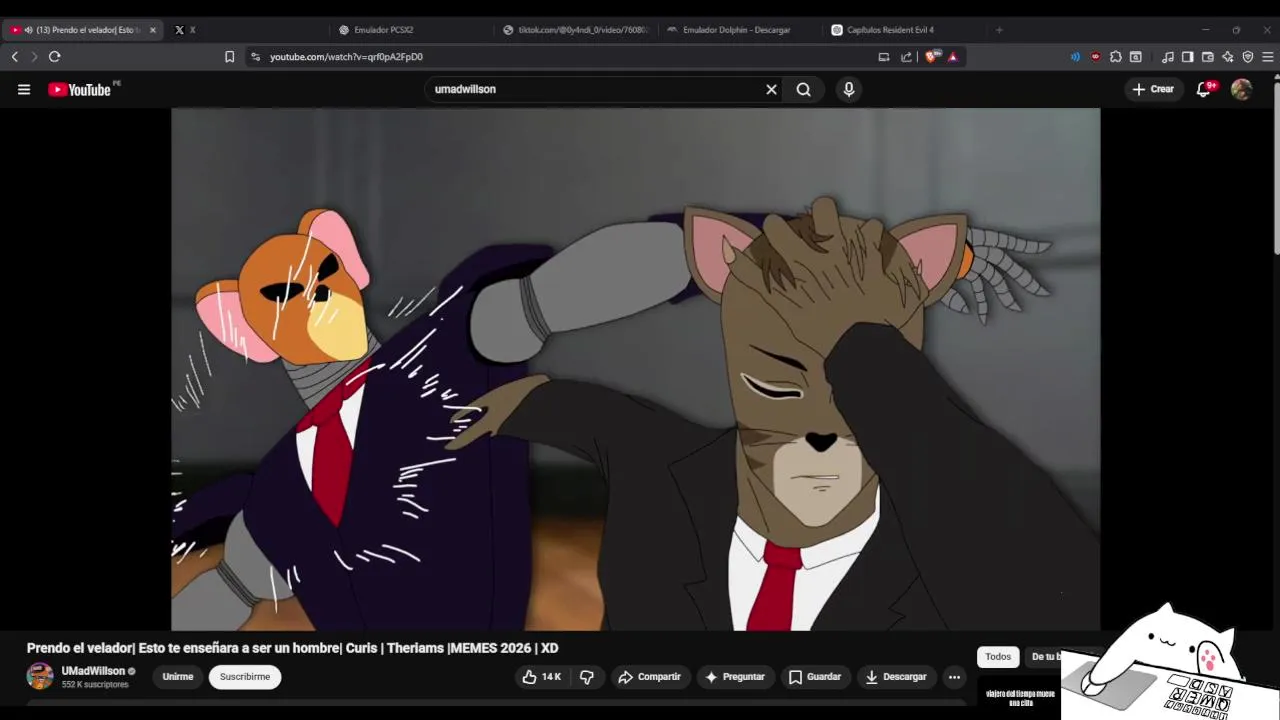Open browser extensions puzzle icon

(1116, 57)
